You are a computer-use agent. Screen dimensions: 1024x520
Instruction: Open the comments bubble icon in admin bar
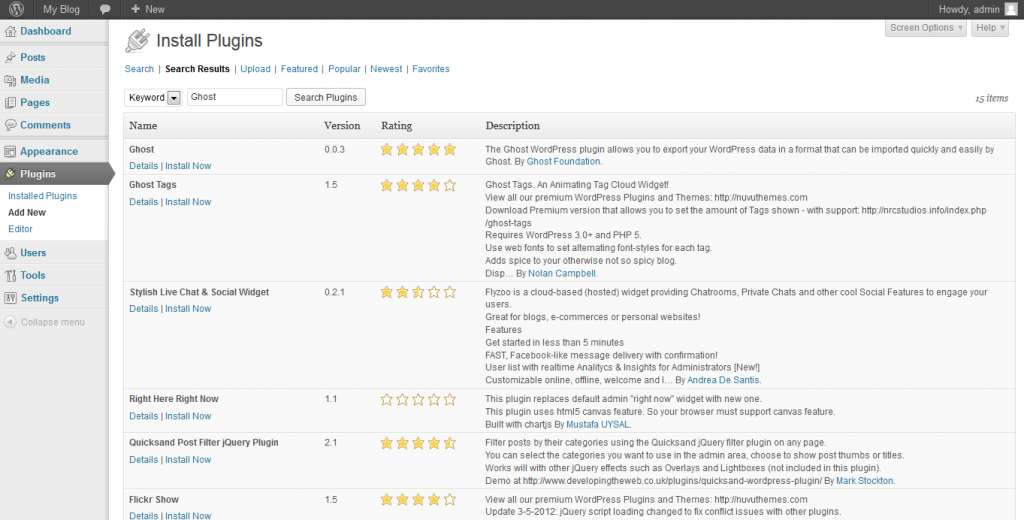[105, 9]
